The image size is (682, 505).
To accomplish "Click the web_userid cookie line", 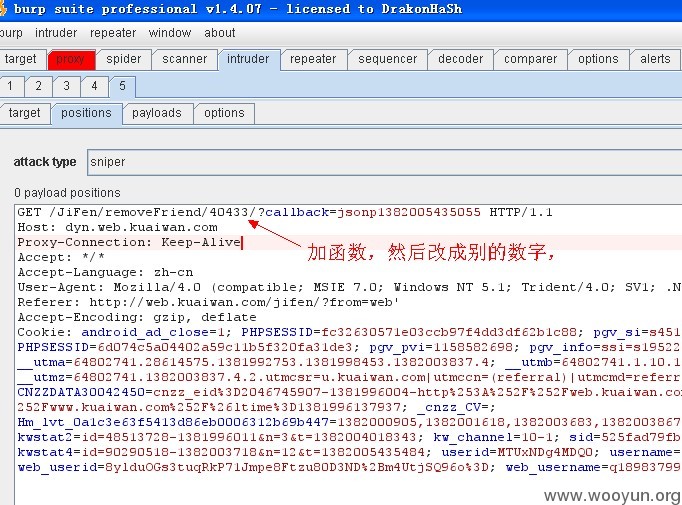I will (349, 467).
